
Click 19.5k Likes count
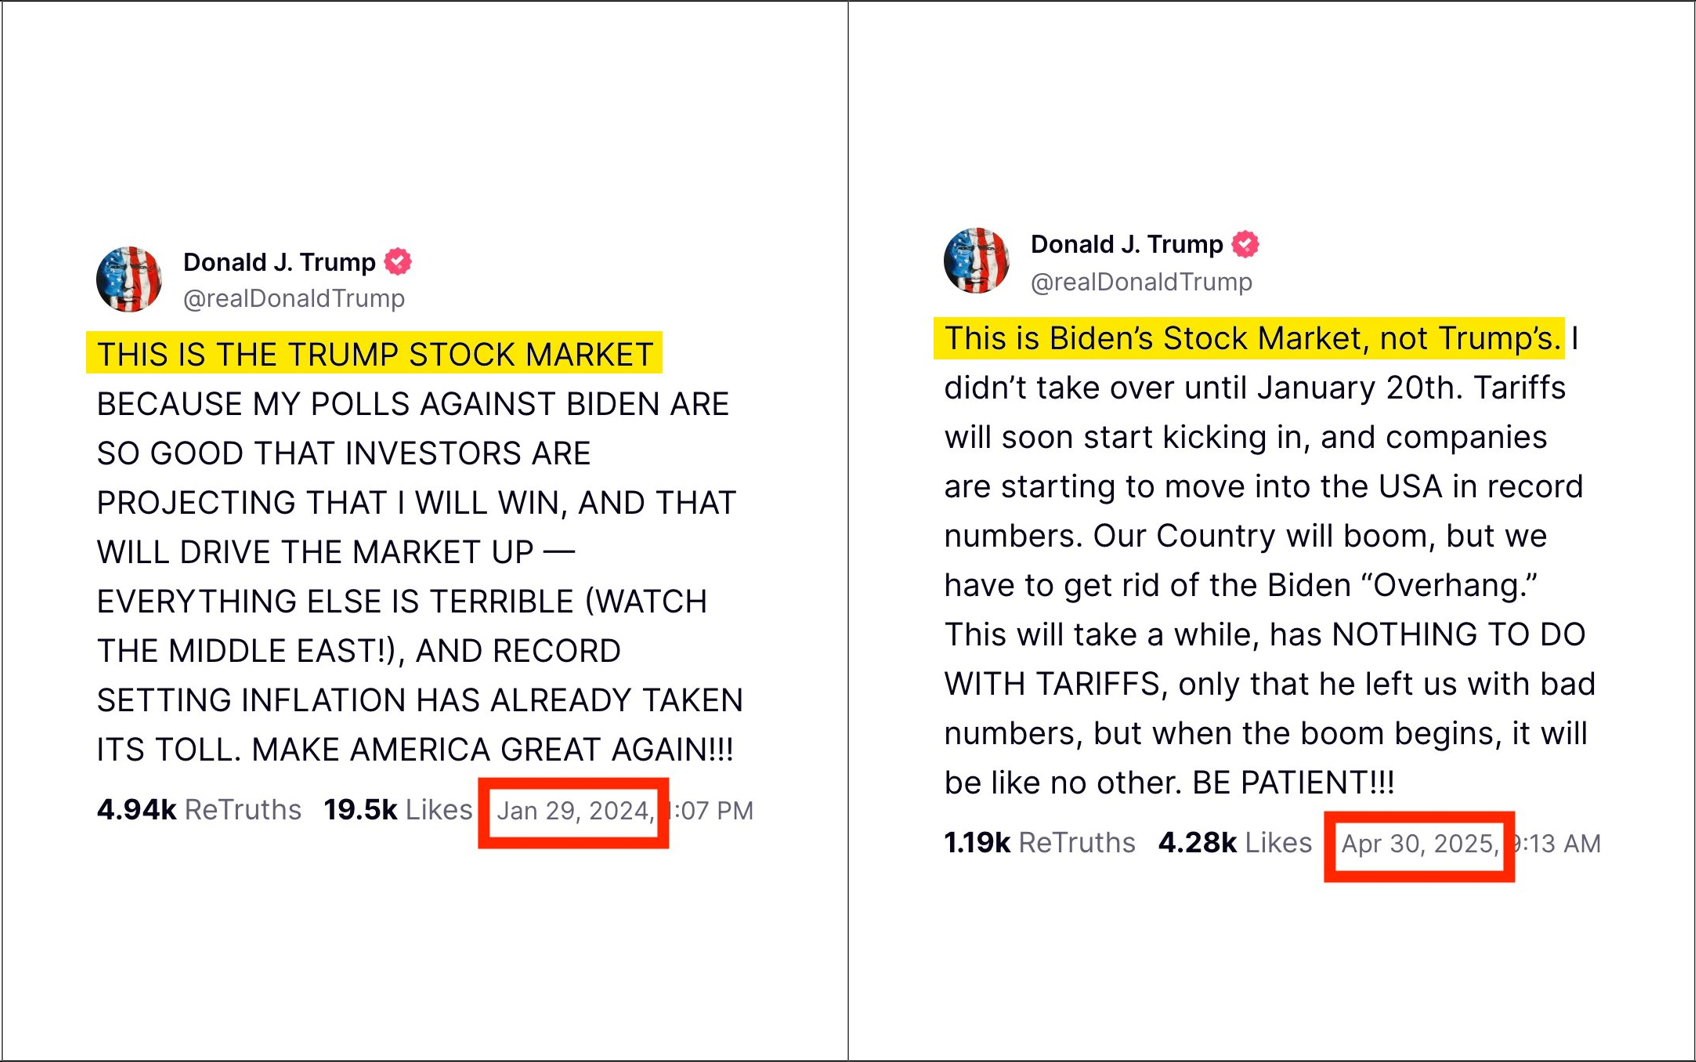point(398,810)
